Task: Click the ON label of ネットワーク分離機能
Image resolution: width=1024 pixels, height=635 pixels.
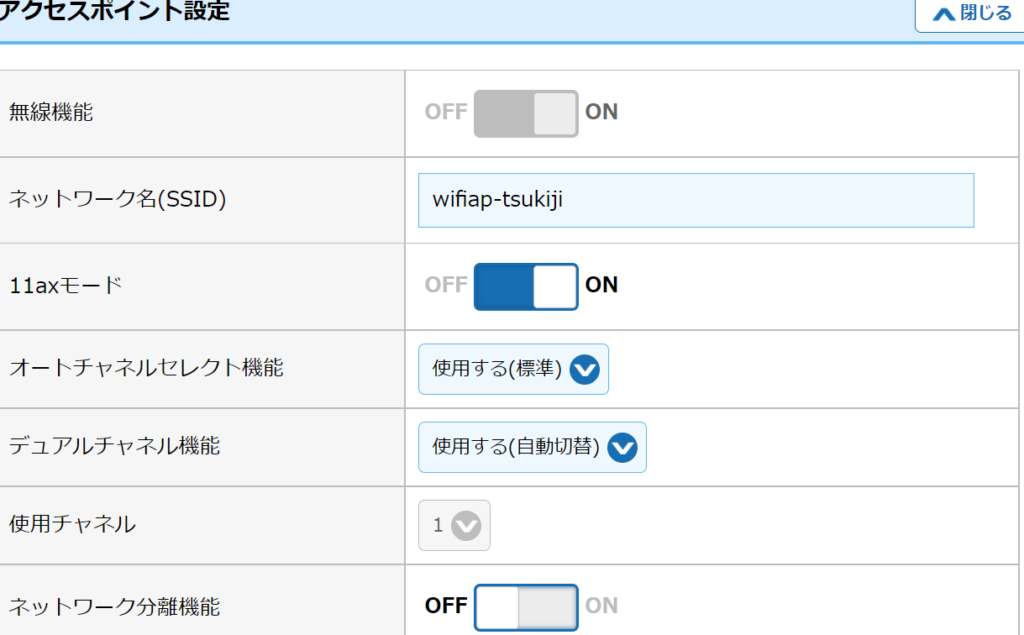Action: [602, 606]
